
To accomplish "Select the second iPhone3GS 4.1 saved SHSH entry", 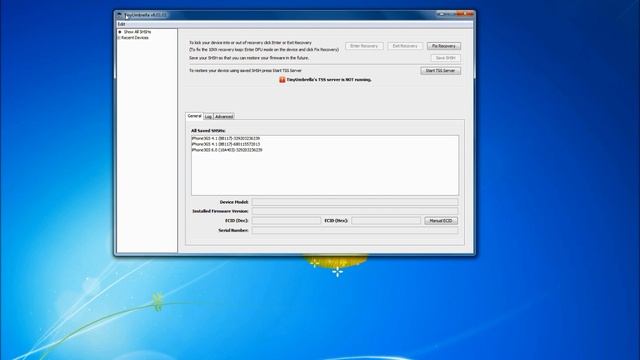I will pos(226,144).
